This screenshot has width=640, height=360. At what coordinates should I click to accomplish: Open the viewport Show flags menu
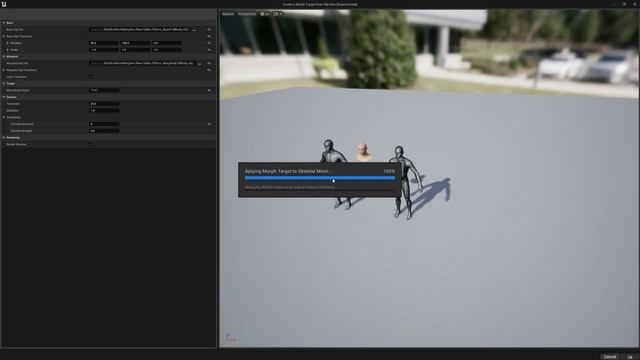tap(278, 14)
